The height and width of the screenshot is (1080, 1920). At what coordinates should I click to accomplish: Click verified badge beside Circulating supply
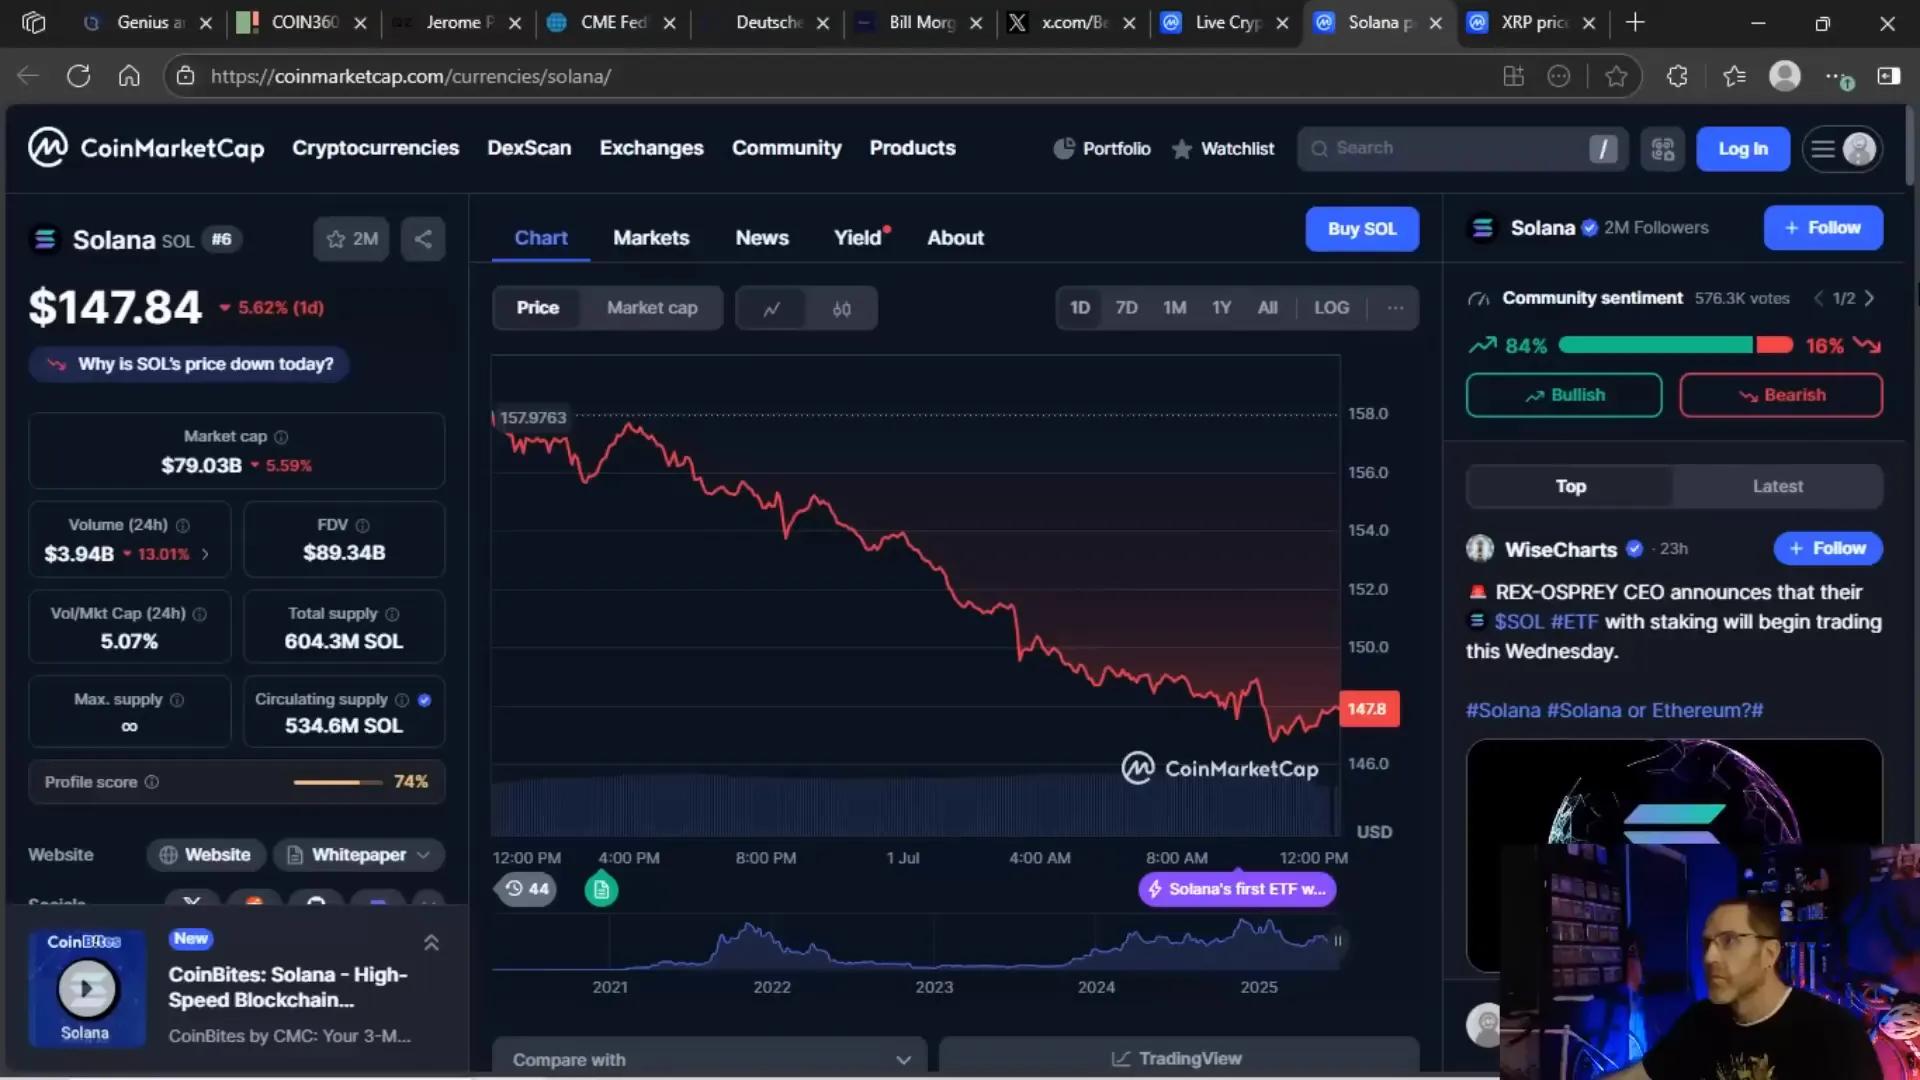[424, 700]
